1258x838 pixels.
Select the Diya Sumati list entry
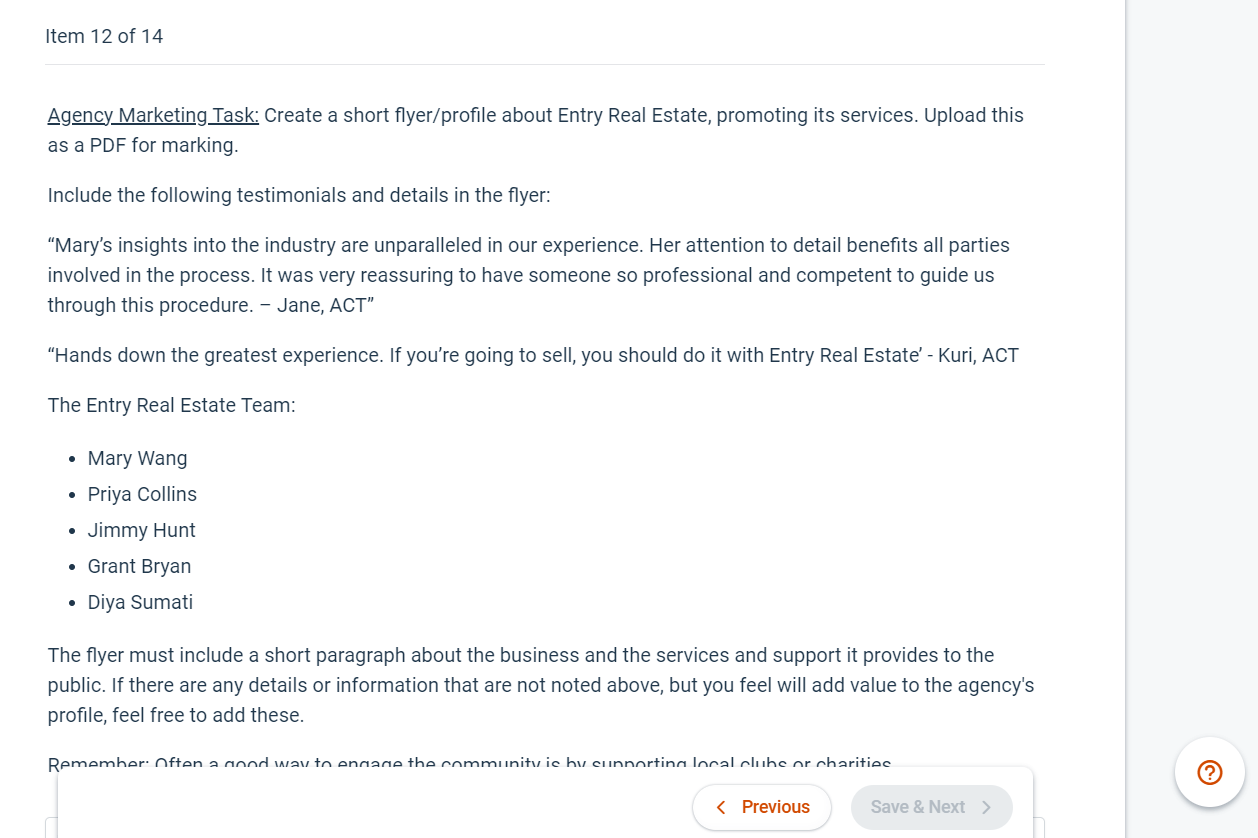140,602
